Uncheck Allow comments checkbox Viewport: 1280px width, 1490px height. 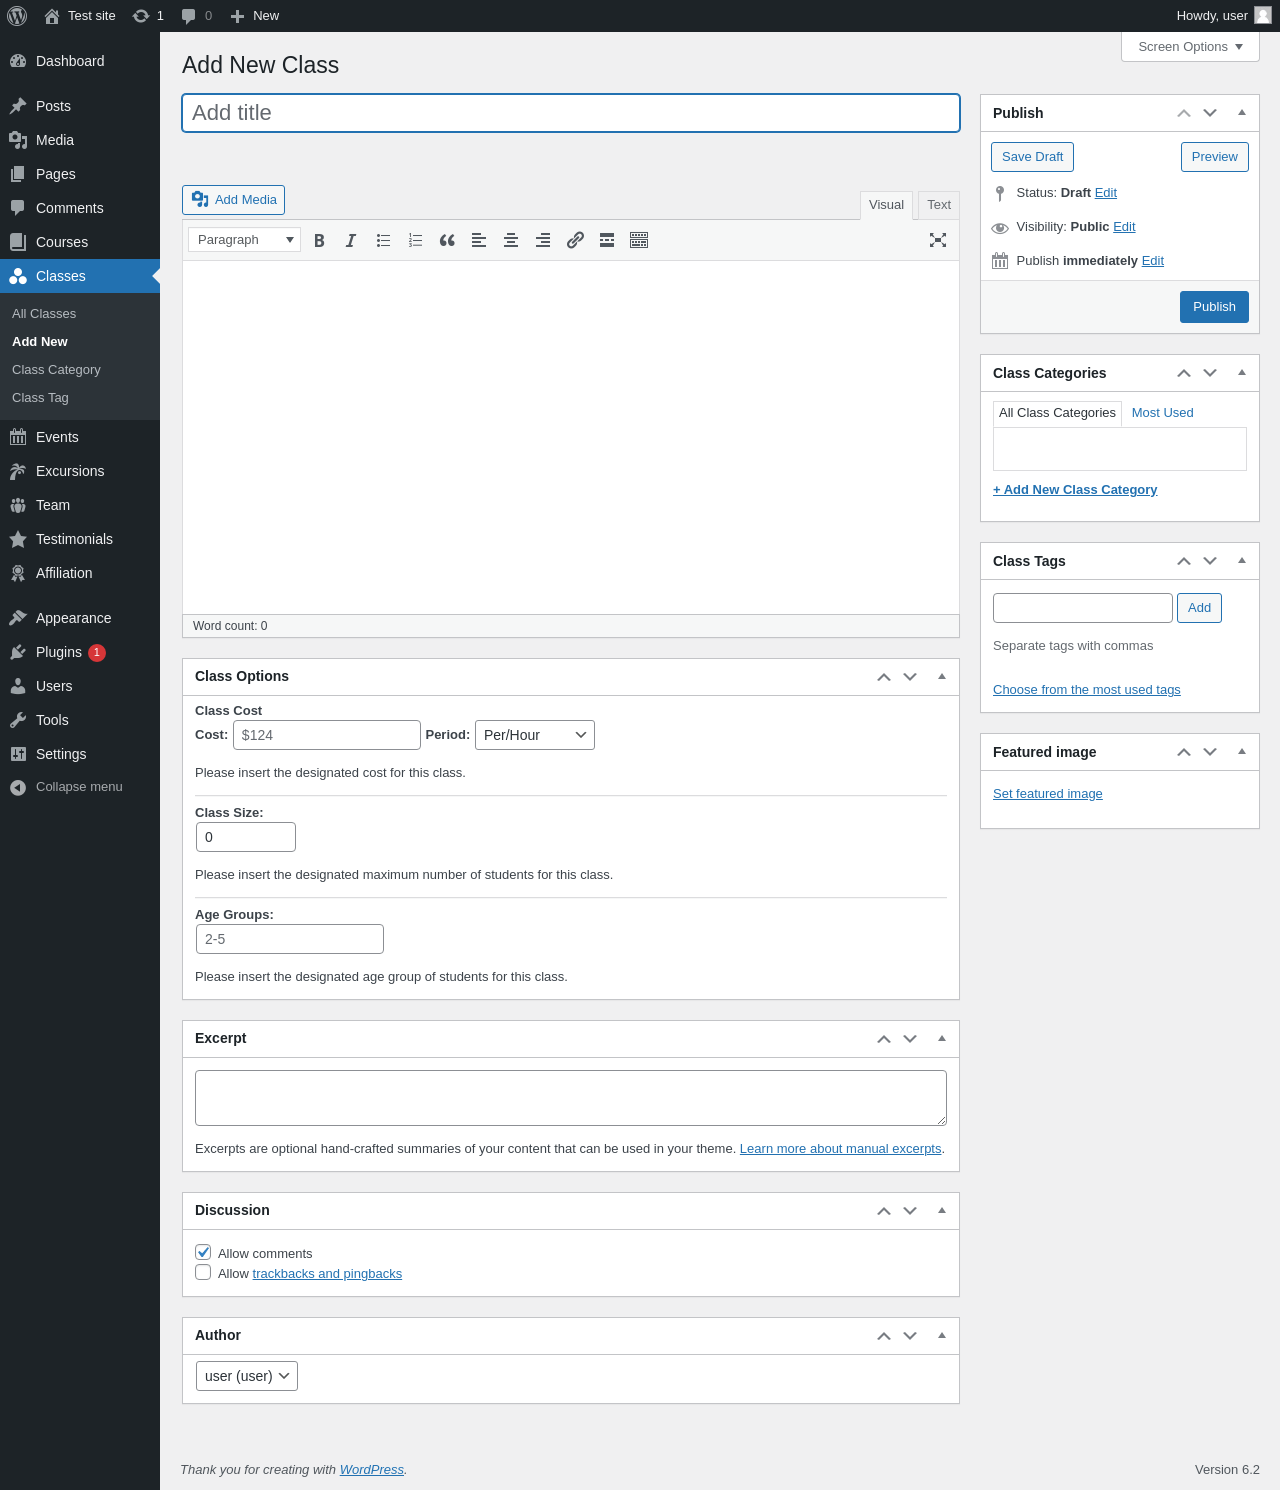pyautogui.click(x=203, y=1252)
